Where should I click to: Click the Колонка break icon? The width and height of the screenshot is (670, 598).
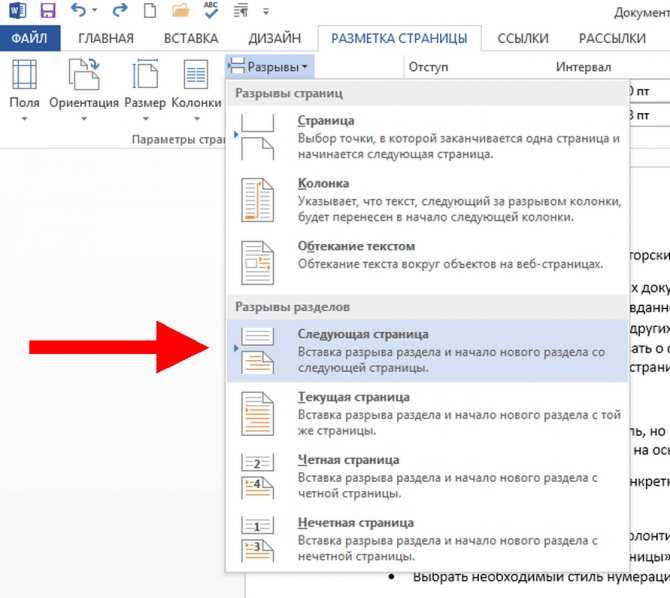[257, 200]
